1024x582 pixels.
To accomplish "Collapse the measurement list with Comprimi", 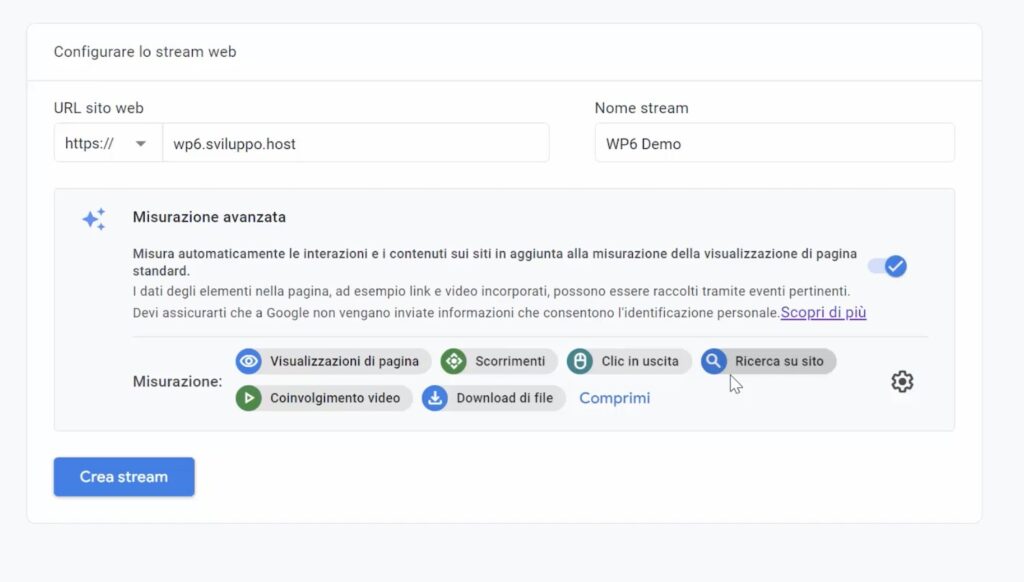I will pyautogui.click(x=614, y=398).
